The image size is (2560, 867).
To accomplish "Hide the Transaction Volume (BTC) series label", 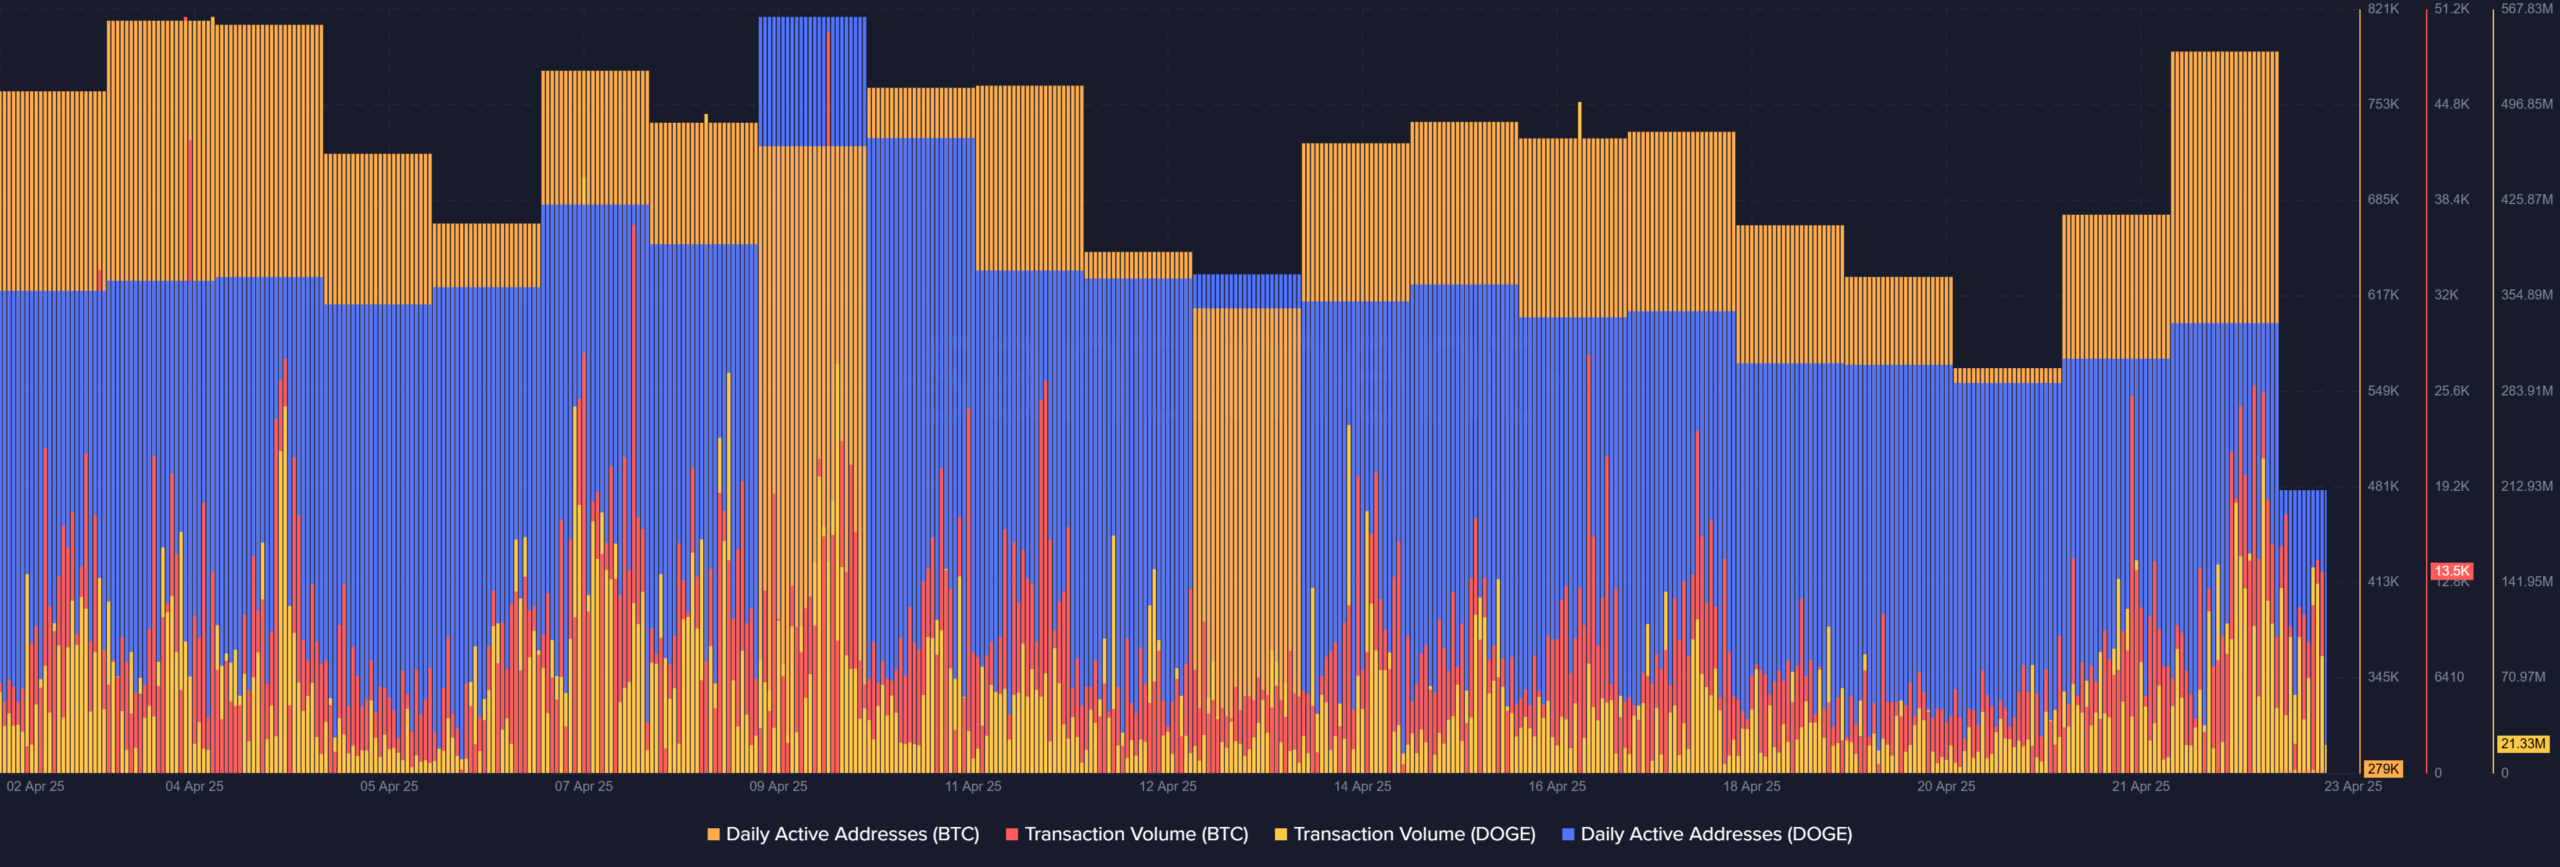I will pyautogui.click(x=1136, y=834).
